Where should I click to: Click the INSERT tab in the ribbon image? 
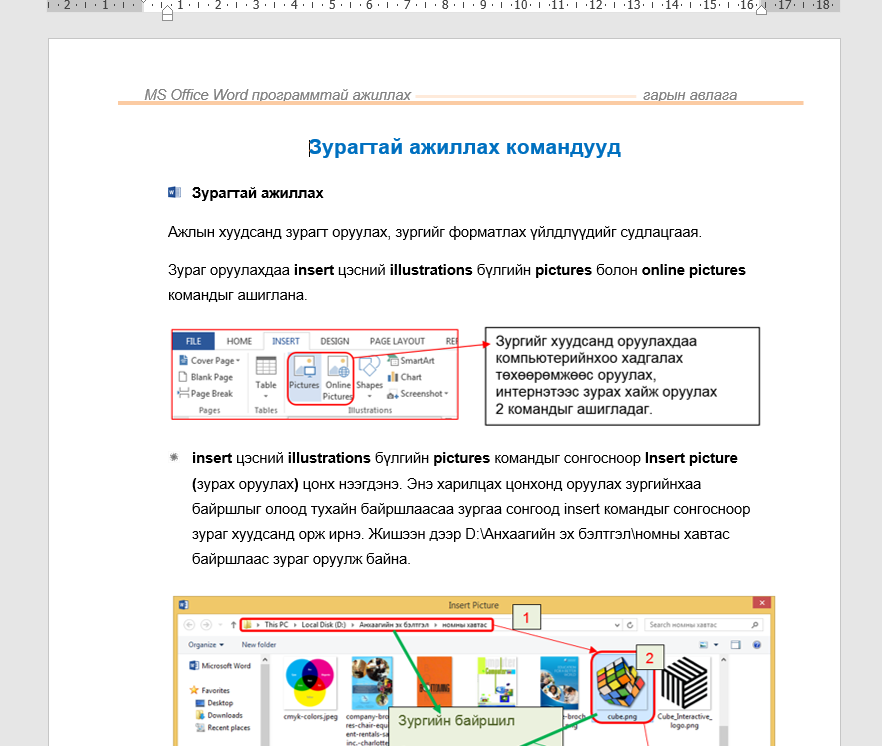(x=286, y=341)
